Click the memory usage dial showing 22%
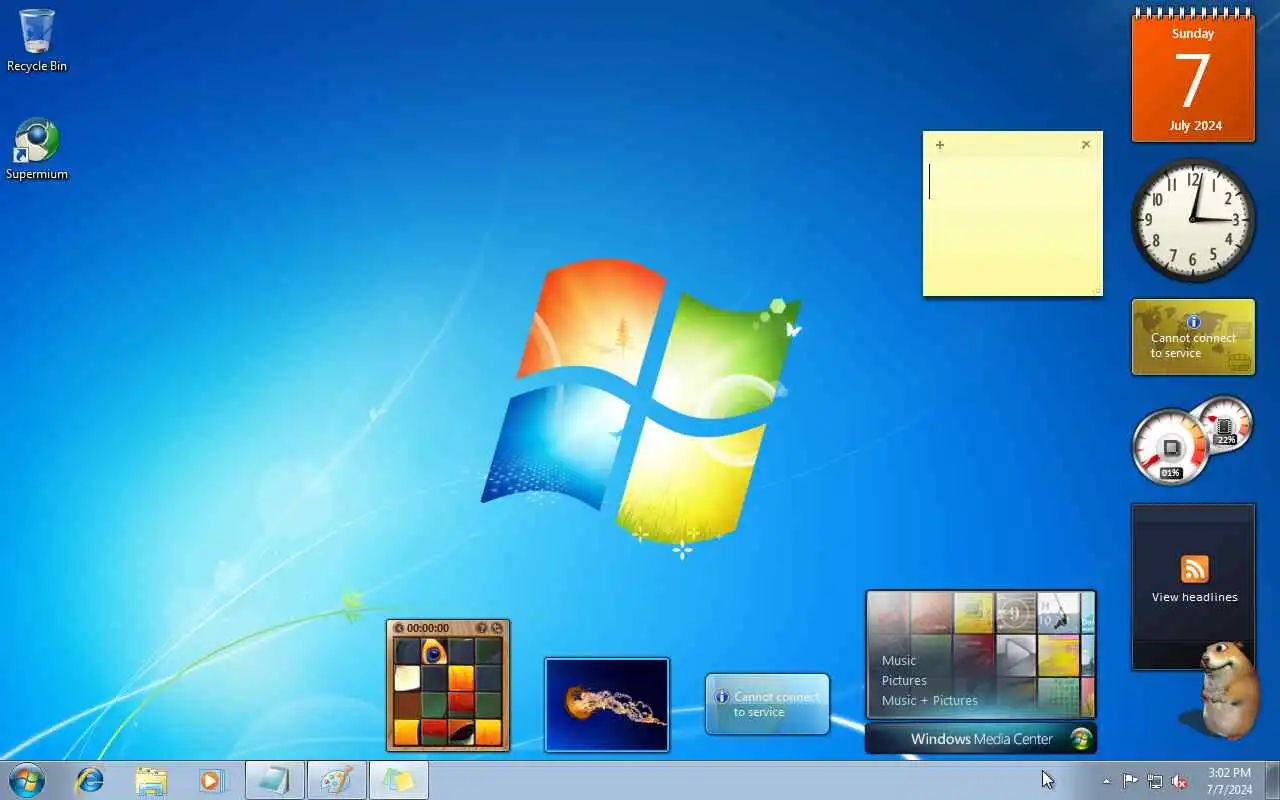 pyautogui.click(x=1224, y=424)
